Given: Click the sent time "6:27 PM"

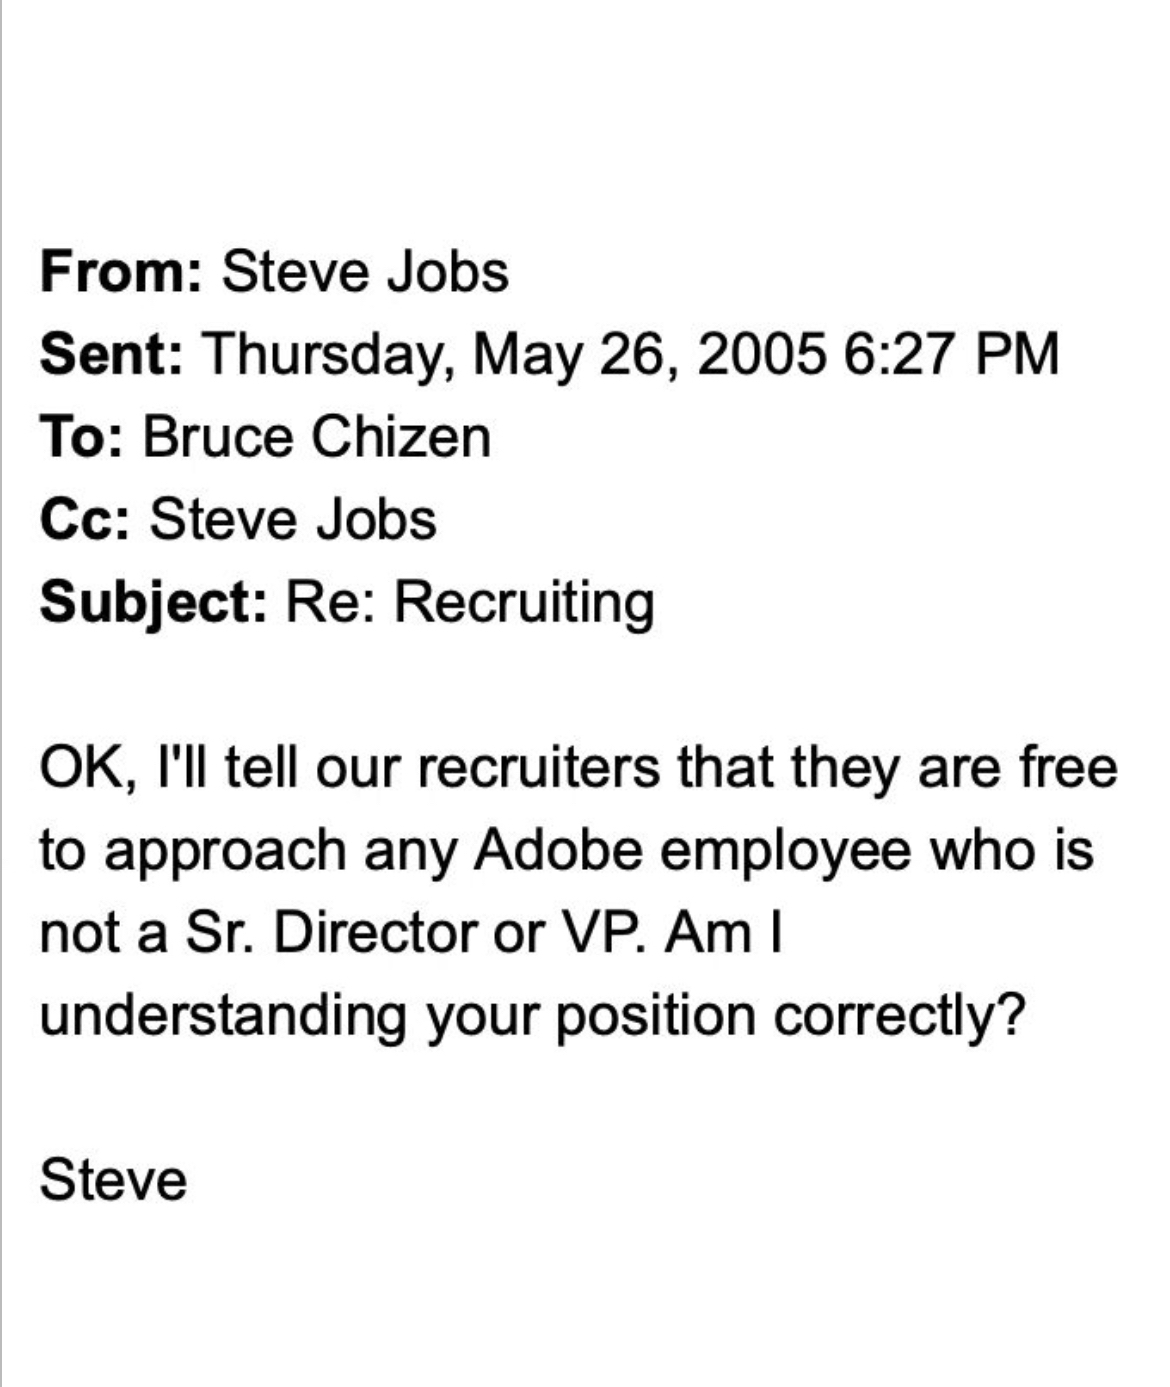Looking at the screenshot, I should coord(951,354).
